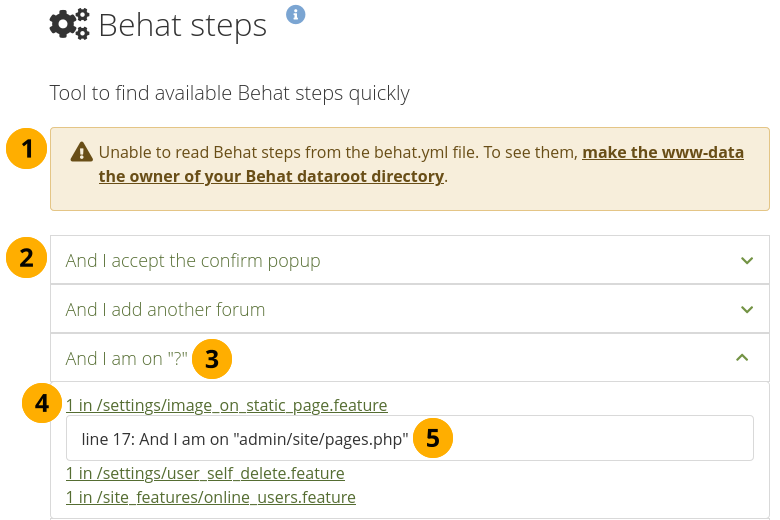The height and width of the screenshot is (520, 780).
Task: Open the "And I accept the confirm popup" step
Action: [x=193, y=261]
